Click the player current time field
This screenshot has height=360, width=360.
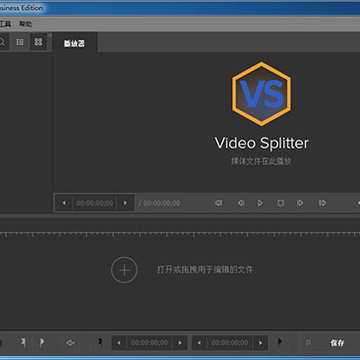pyautogui.click(x=95, y=203)
